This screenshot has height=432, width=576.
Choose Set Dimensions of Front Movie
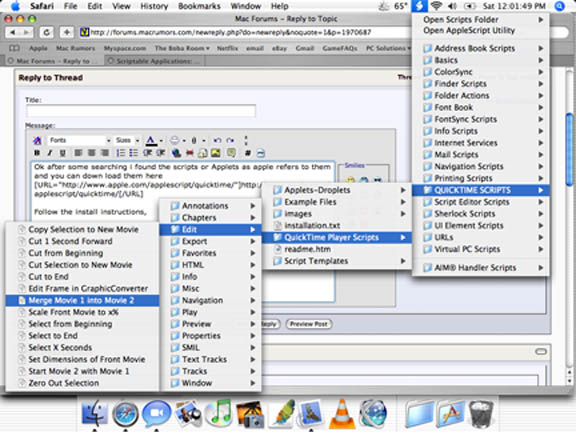point(82,360)
